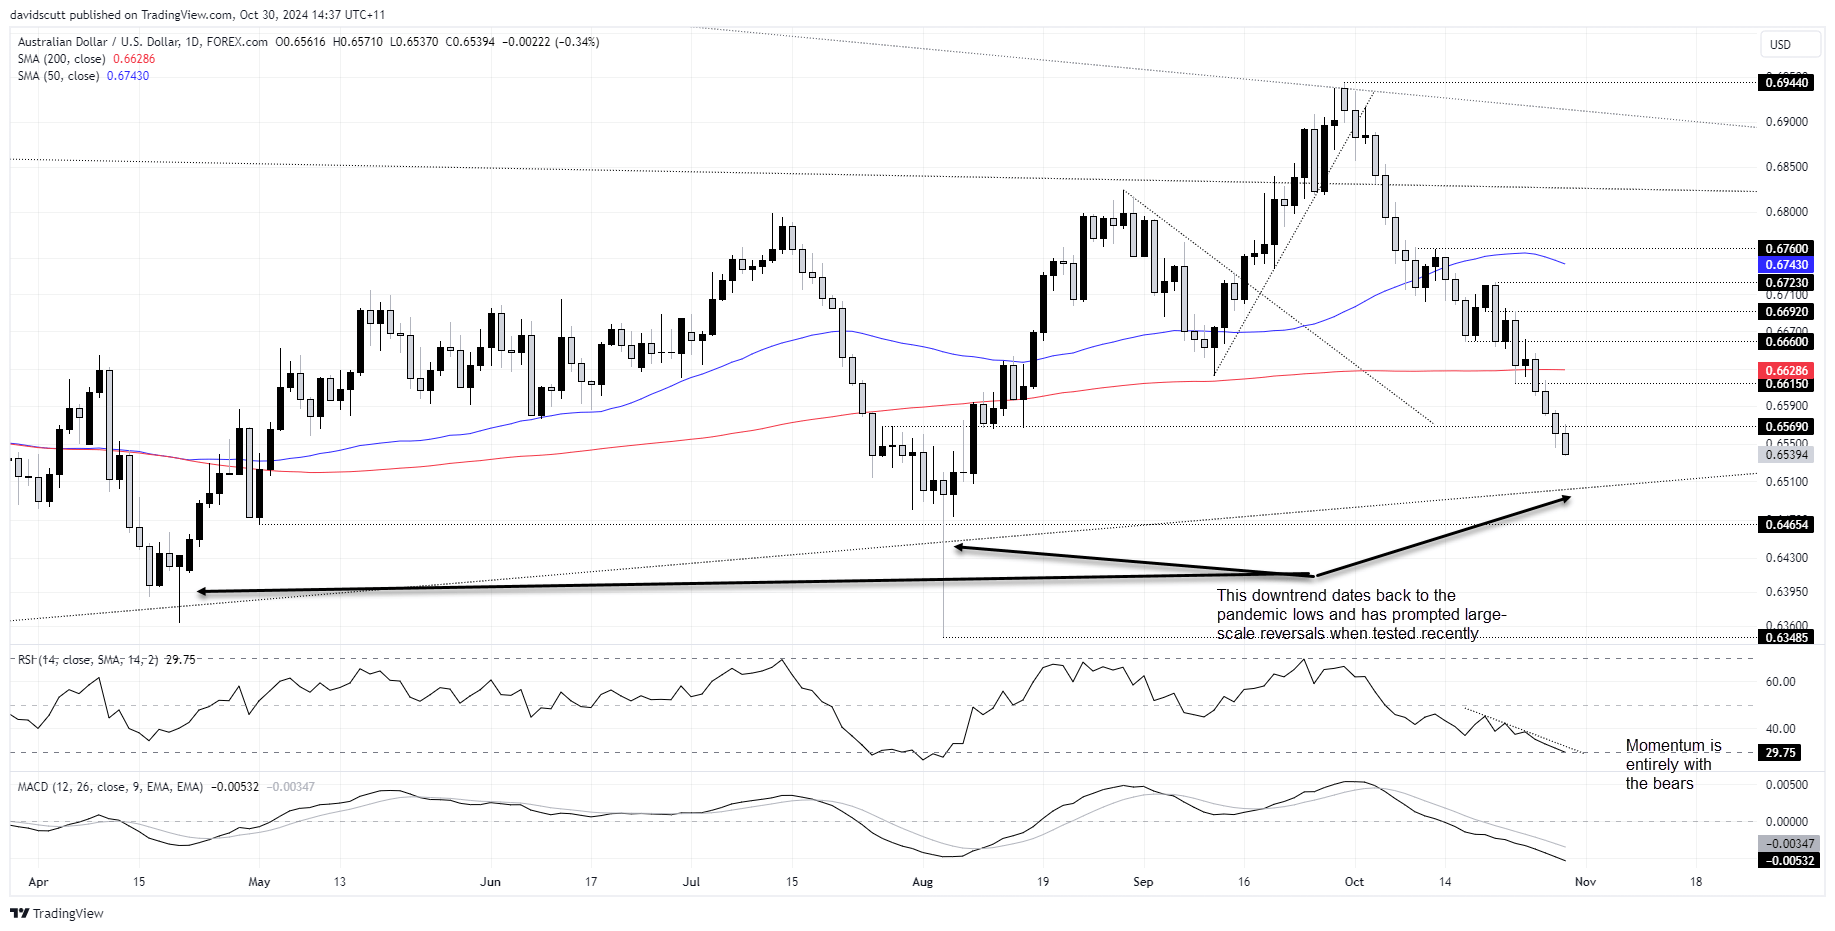The height and width of the screenshot is (931, 1835).
Task: Click the red 0.66286 SMA price tag
Action: [x=1786, y=371]
